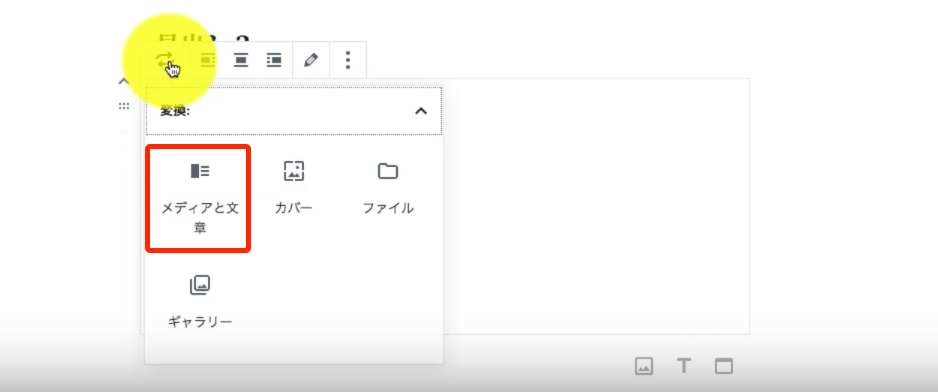The height and width of the screenshot is (392, 938).
Task: Select the align center toolbar icon
Action: click(240, 60)
